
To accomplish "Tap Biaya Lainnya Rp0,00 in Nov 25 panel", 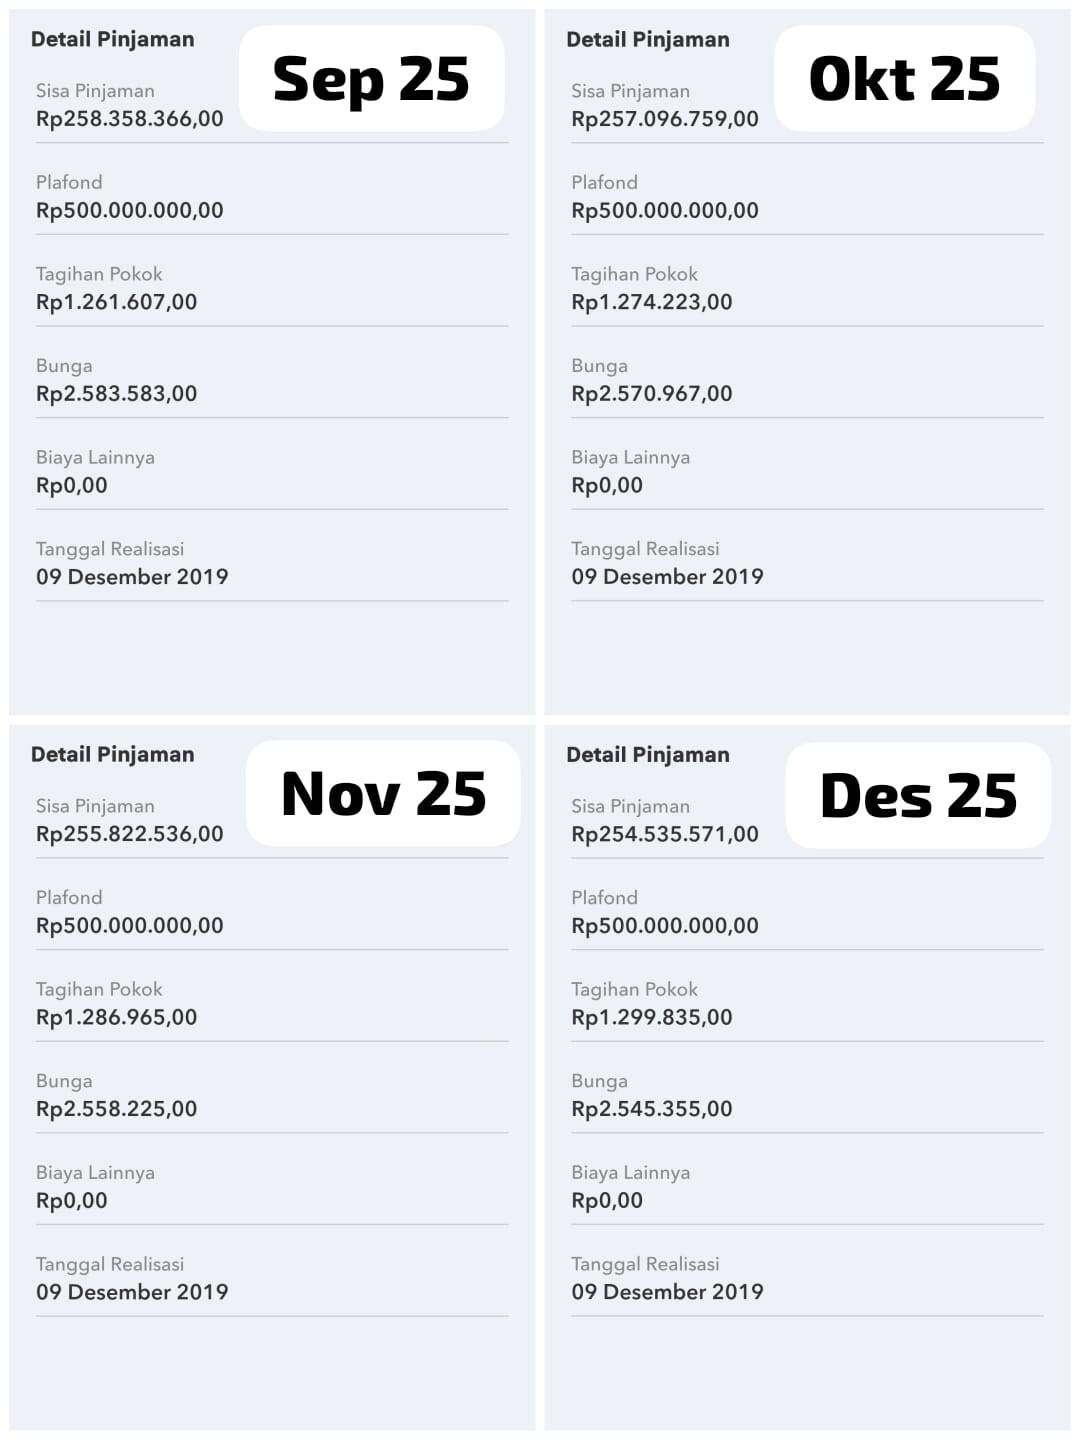I will 72,1201.
